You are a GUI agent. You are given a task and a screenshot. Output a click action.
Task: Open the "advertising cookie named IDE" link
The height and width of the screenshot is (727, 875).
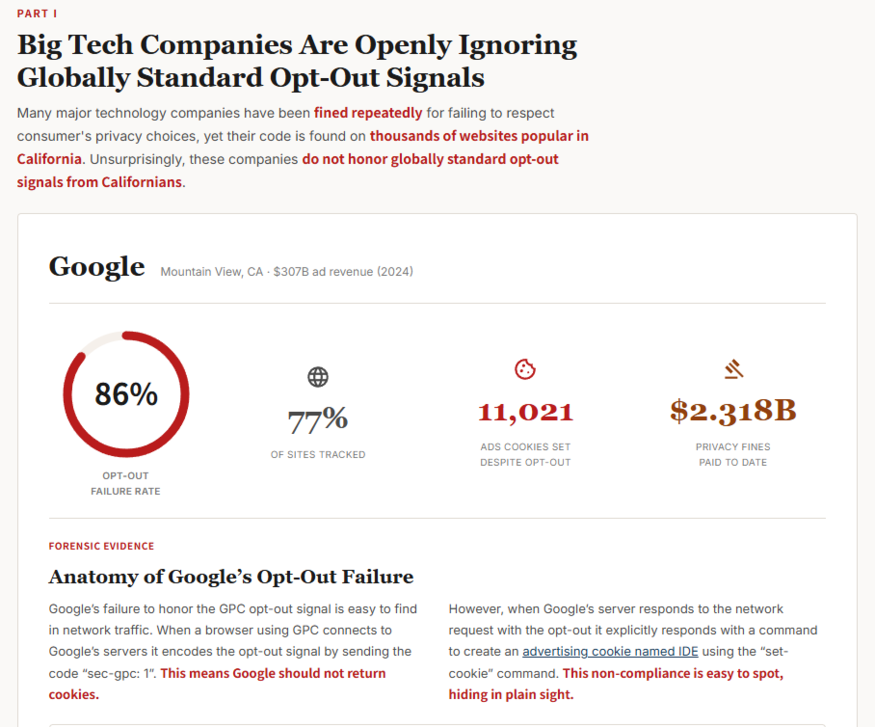[610, 651]
